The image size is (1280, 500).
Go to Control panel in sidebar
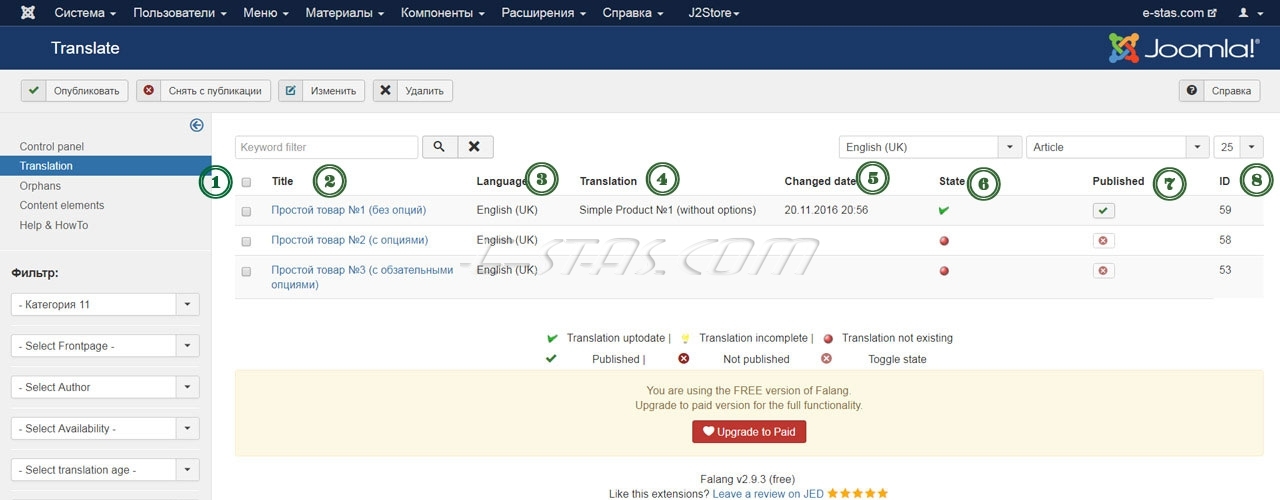point(52,146)
